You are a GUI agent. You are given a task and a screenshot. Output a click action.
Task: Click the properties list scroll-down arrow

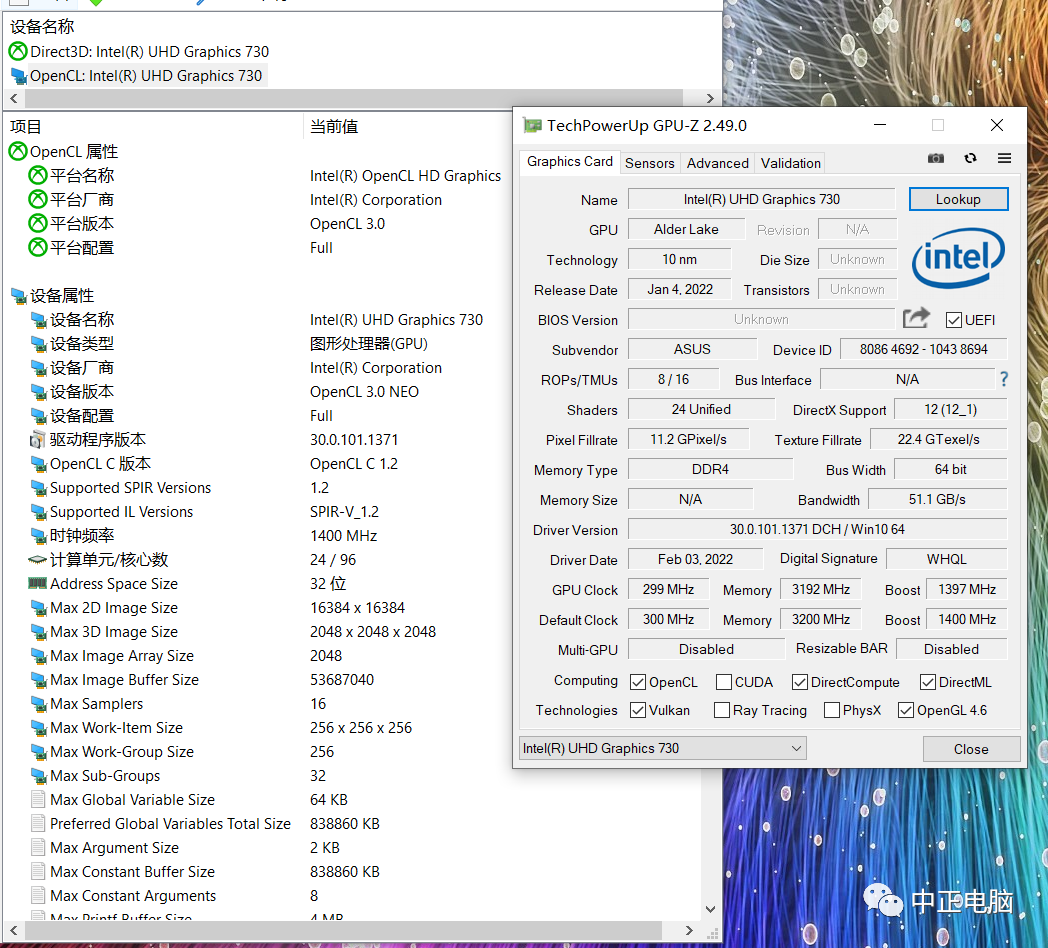click(710, 909)
